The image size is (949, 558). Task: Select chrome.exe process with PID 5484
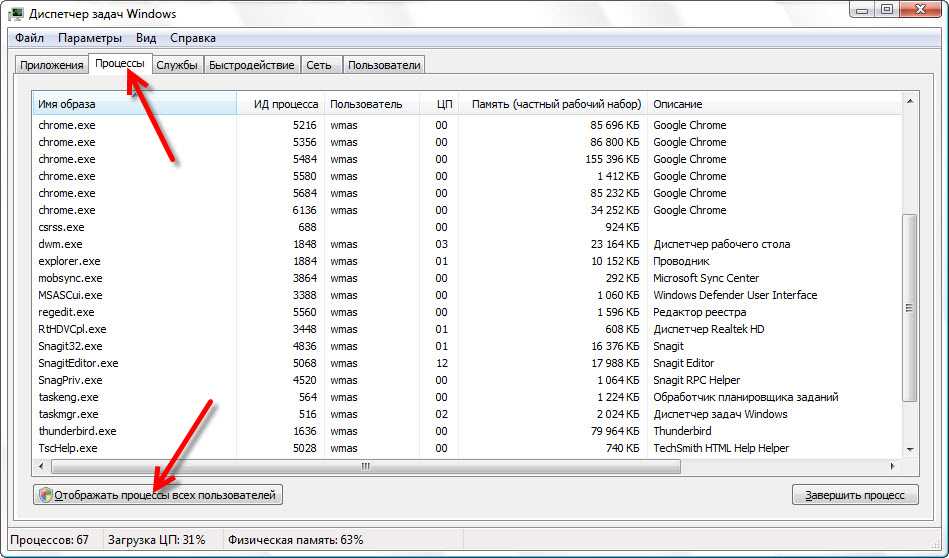467,159
